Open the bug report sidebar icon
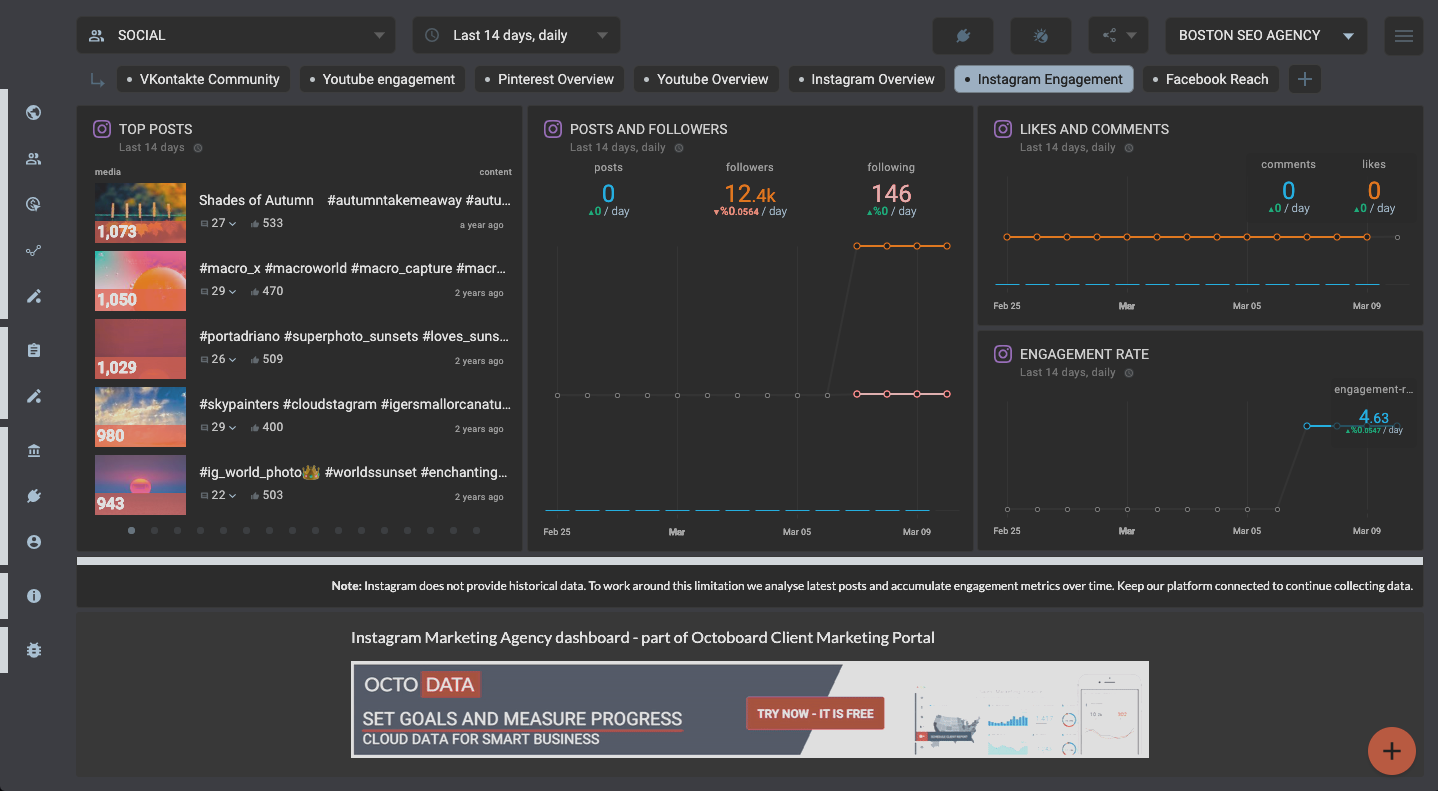 coord(34,650)
